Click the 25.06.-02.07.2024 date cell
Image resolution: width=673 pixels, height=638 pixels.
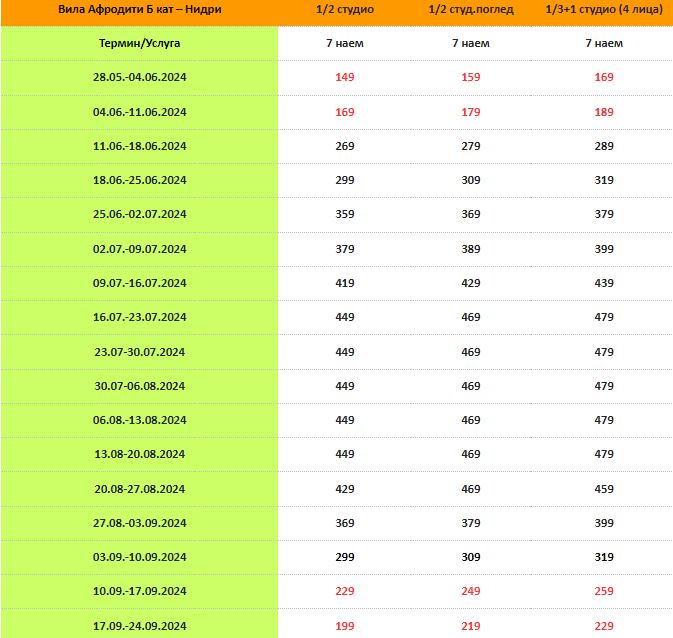pyautogui.click(x=140, y=214)
